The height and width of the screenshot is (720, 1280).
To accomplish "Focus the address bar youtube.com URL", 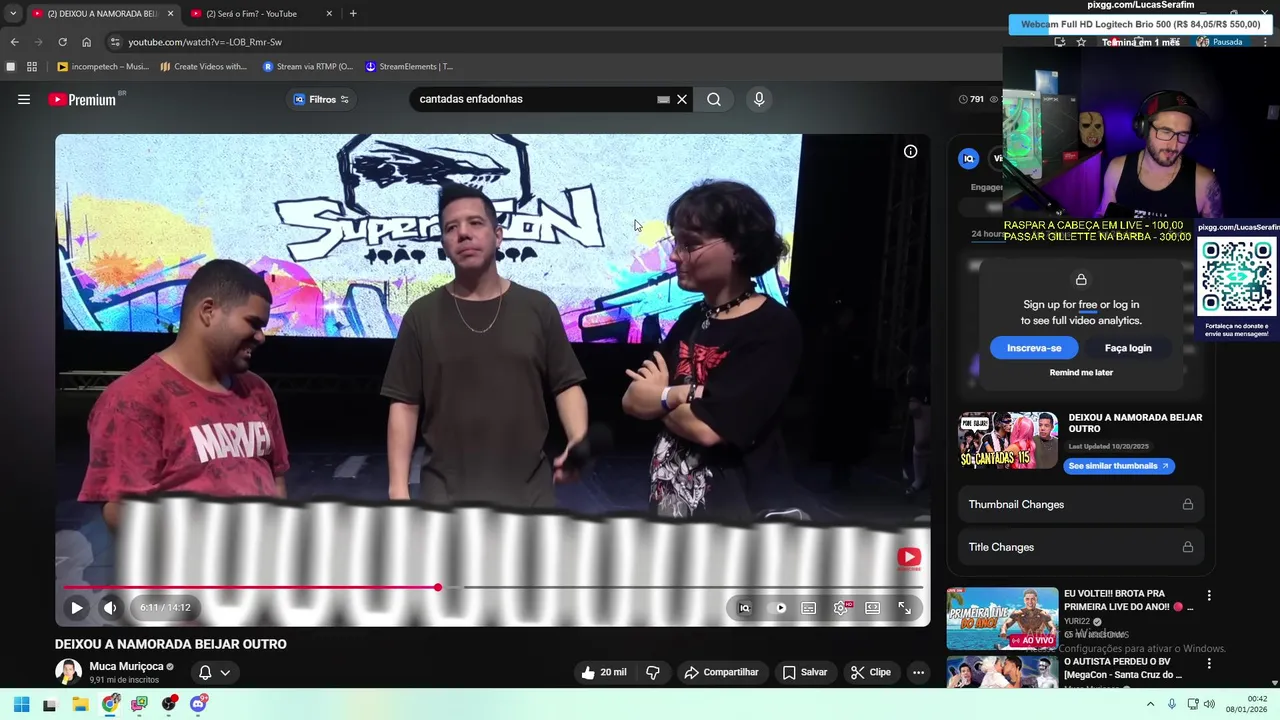I will [205, 42].
